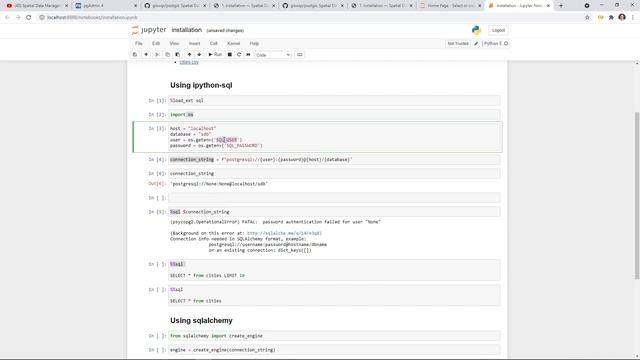Click the pencil edit mode indicator
Screen dimensions: 640x360
(476, 43)
